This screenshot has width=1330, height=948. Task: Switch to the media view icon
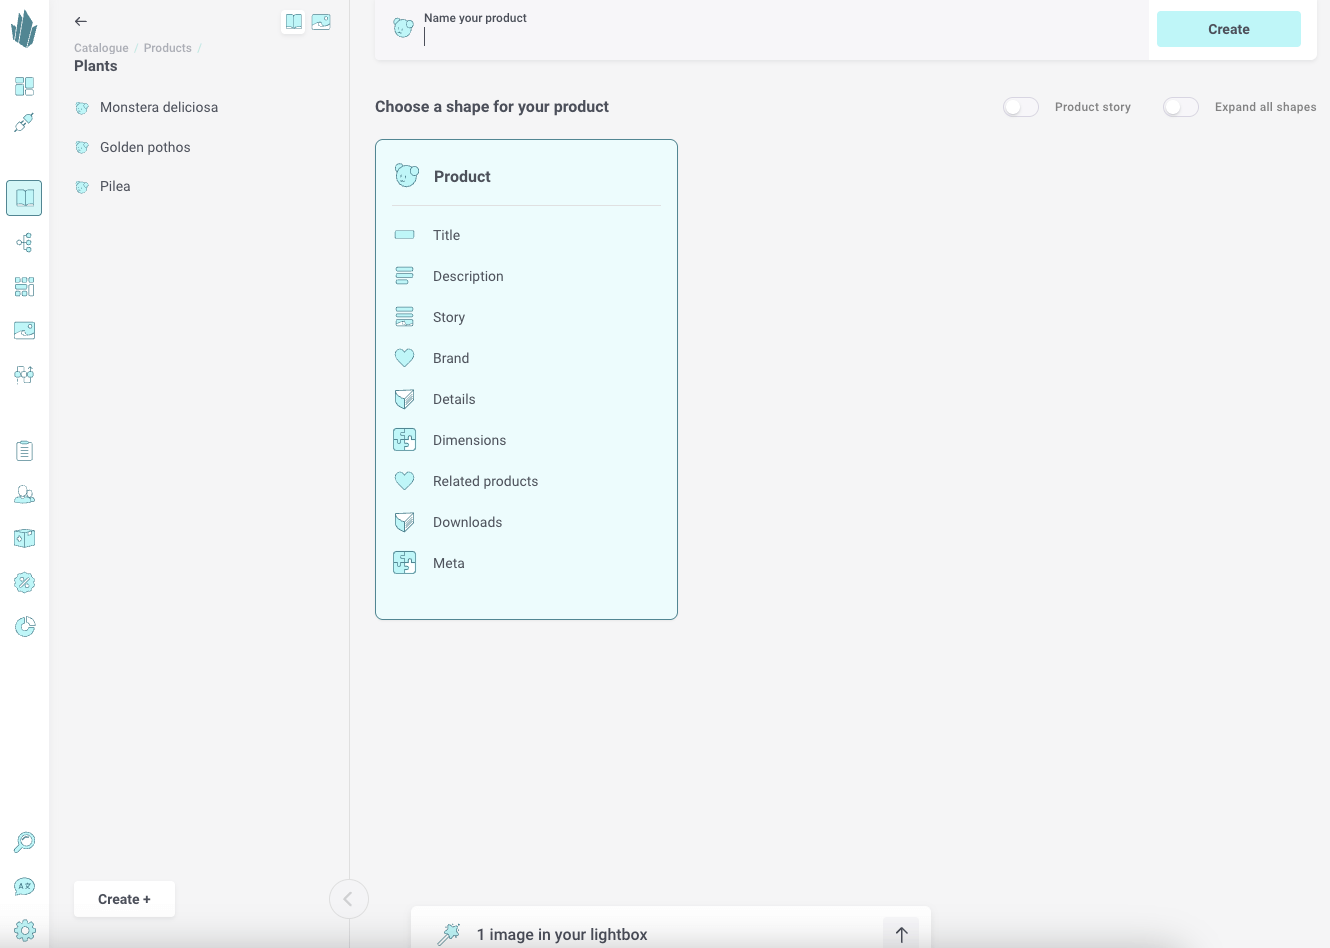[x=321, y=22]
